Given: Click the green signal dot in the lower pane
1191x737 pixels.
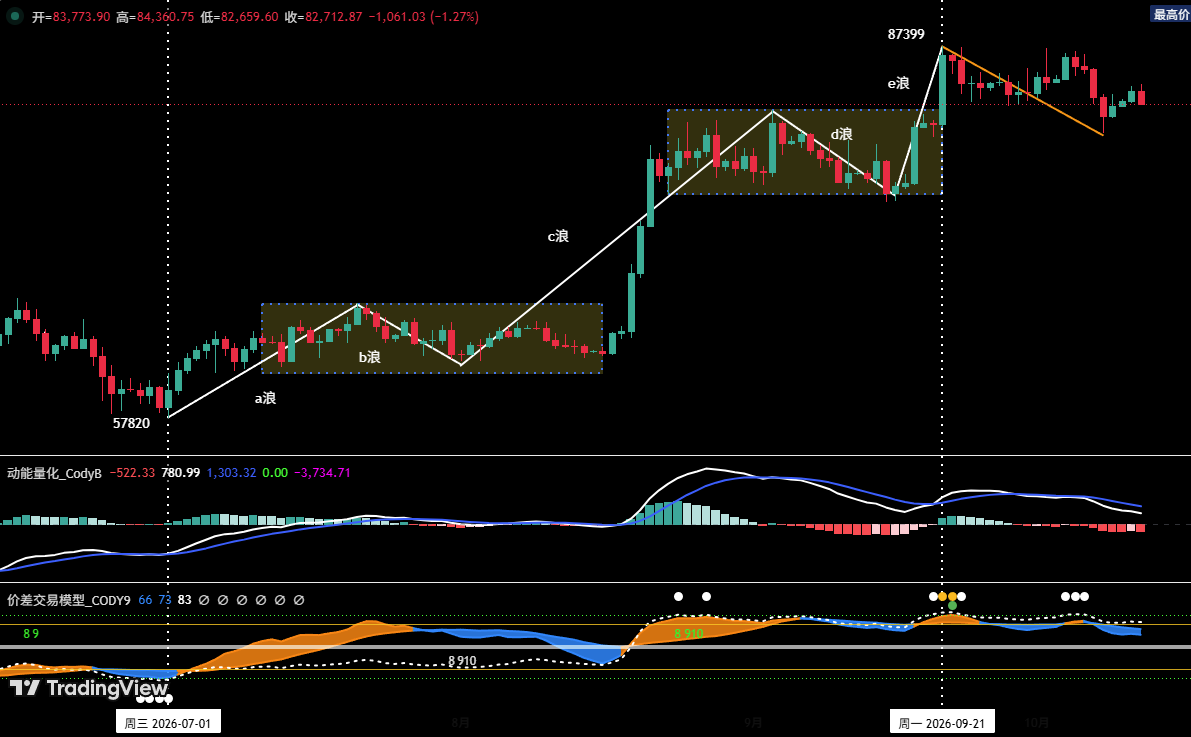Looking at the screenshot, I should click(x=952, y=606).
